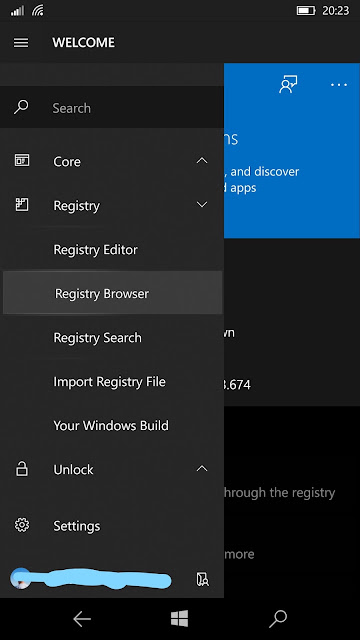
Task: Click the account avatar picture
Action: 20,579
